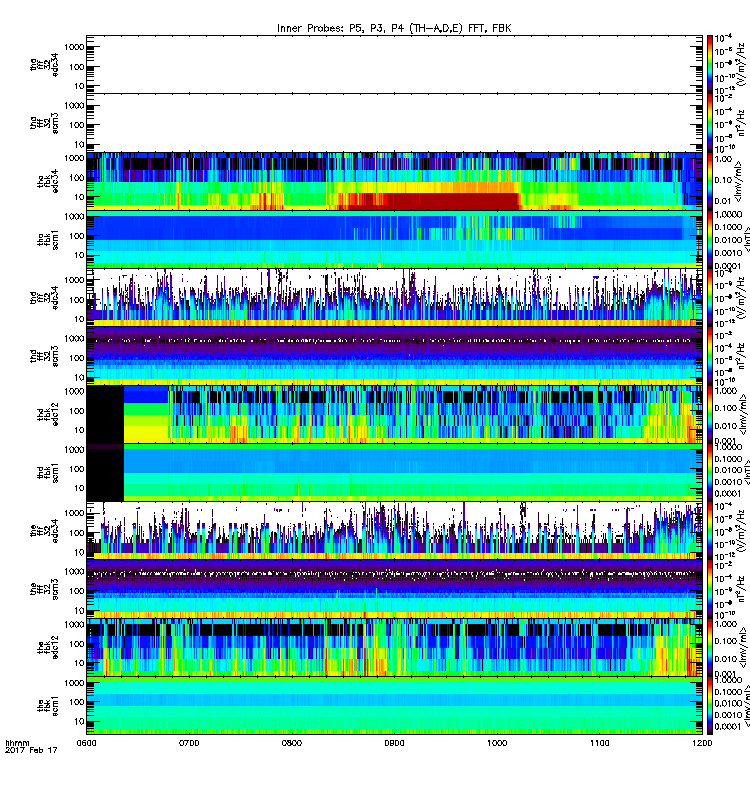The width and height of the screenshot is (750, 800).
Task: Select the 'the fbk scm1' y-axis label
Action: click(x=48, y=706)
